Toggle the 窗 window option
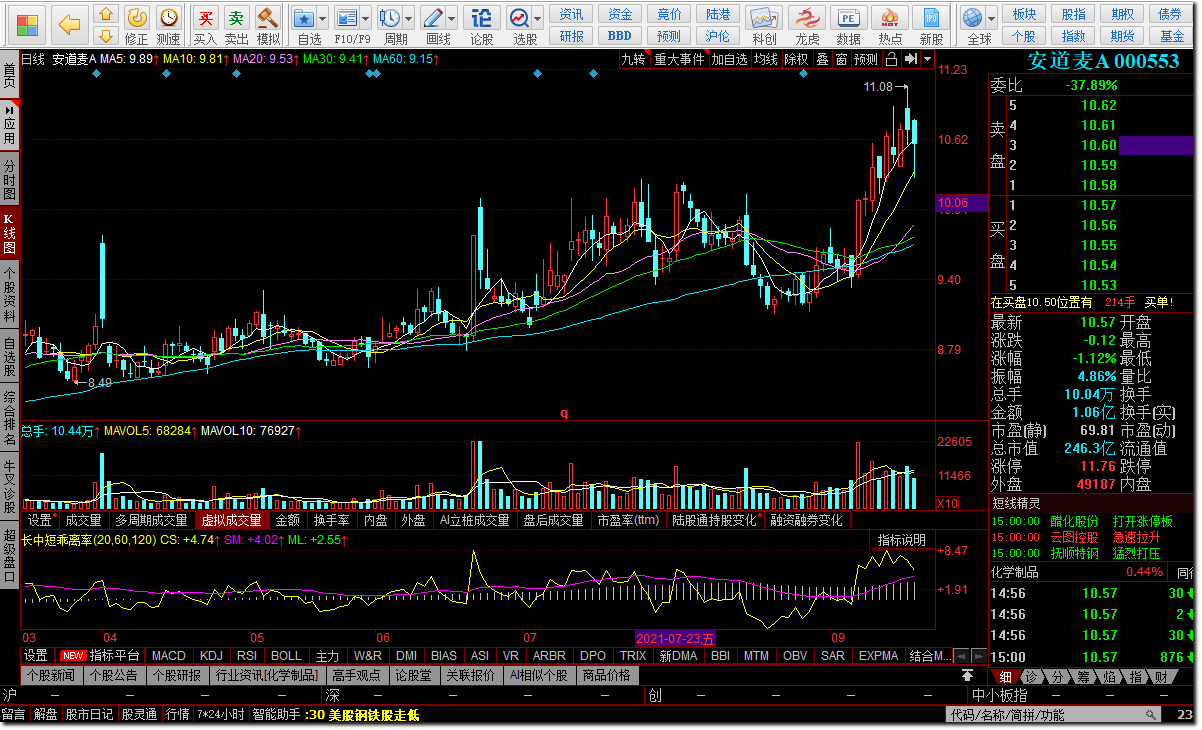This screenshot has height=730, width=1202. (x=841, y=59)
